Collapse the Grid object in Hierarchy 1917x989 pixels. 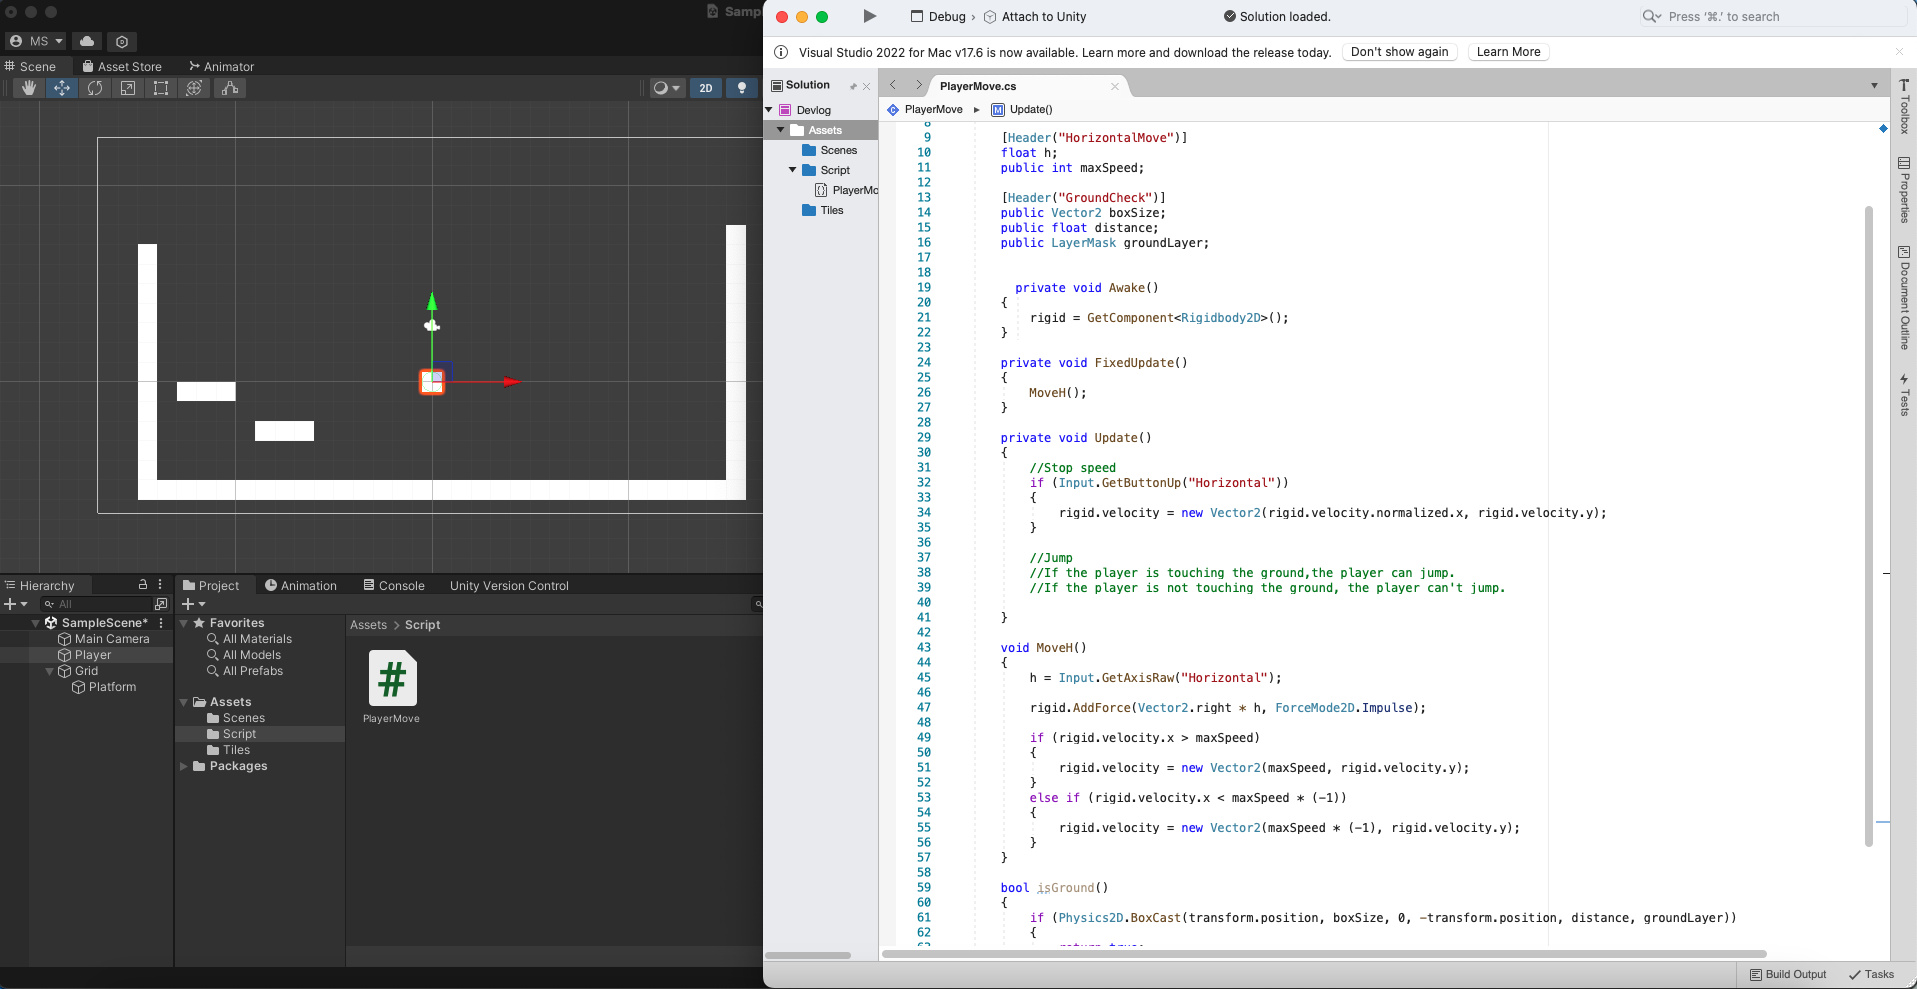coord(50,671)
